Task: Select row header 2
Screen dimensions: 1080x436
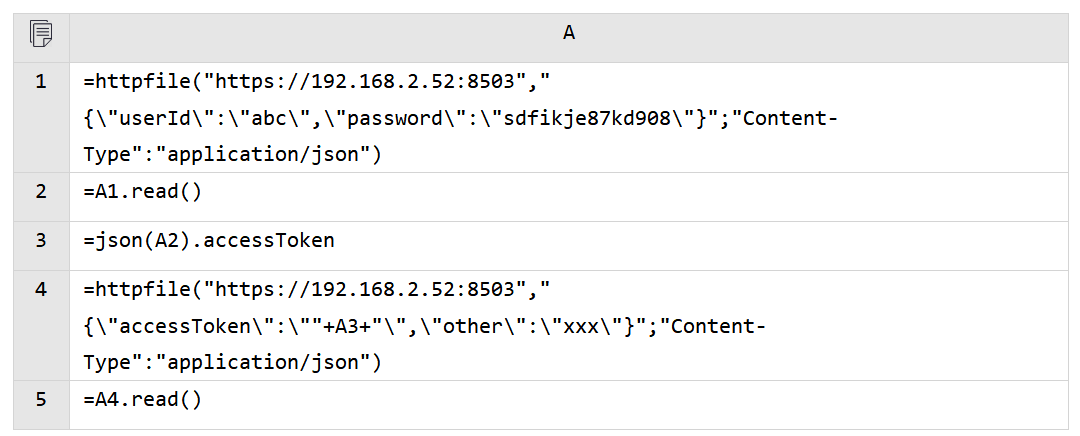Action: coord(41,191)
